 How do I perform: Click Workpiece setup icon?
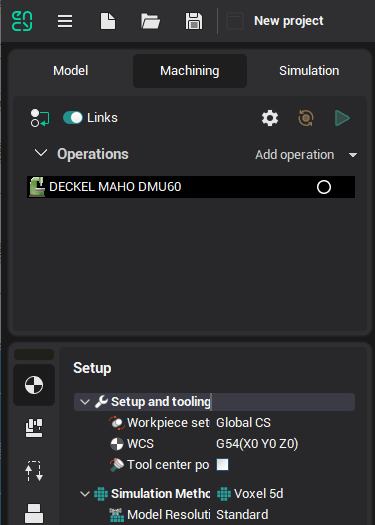tap(117, 423)
